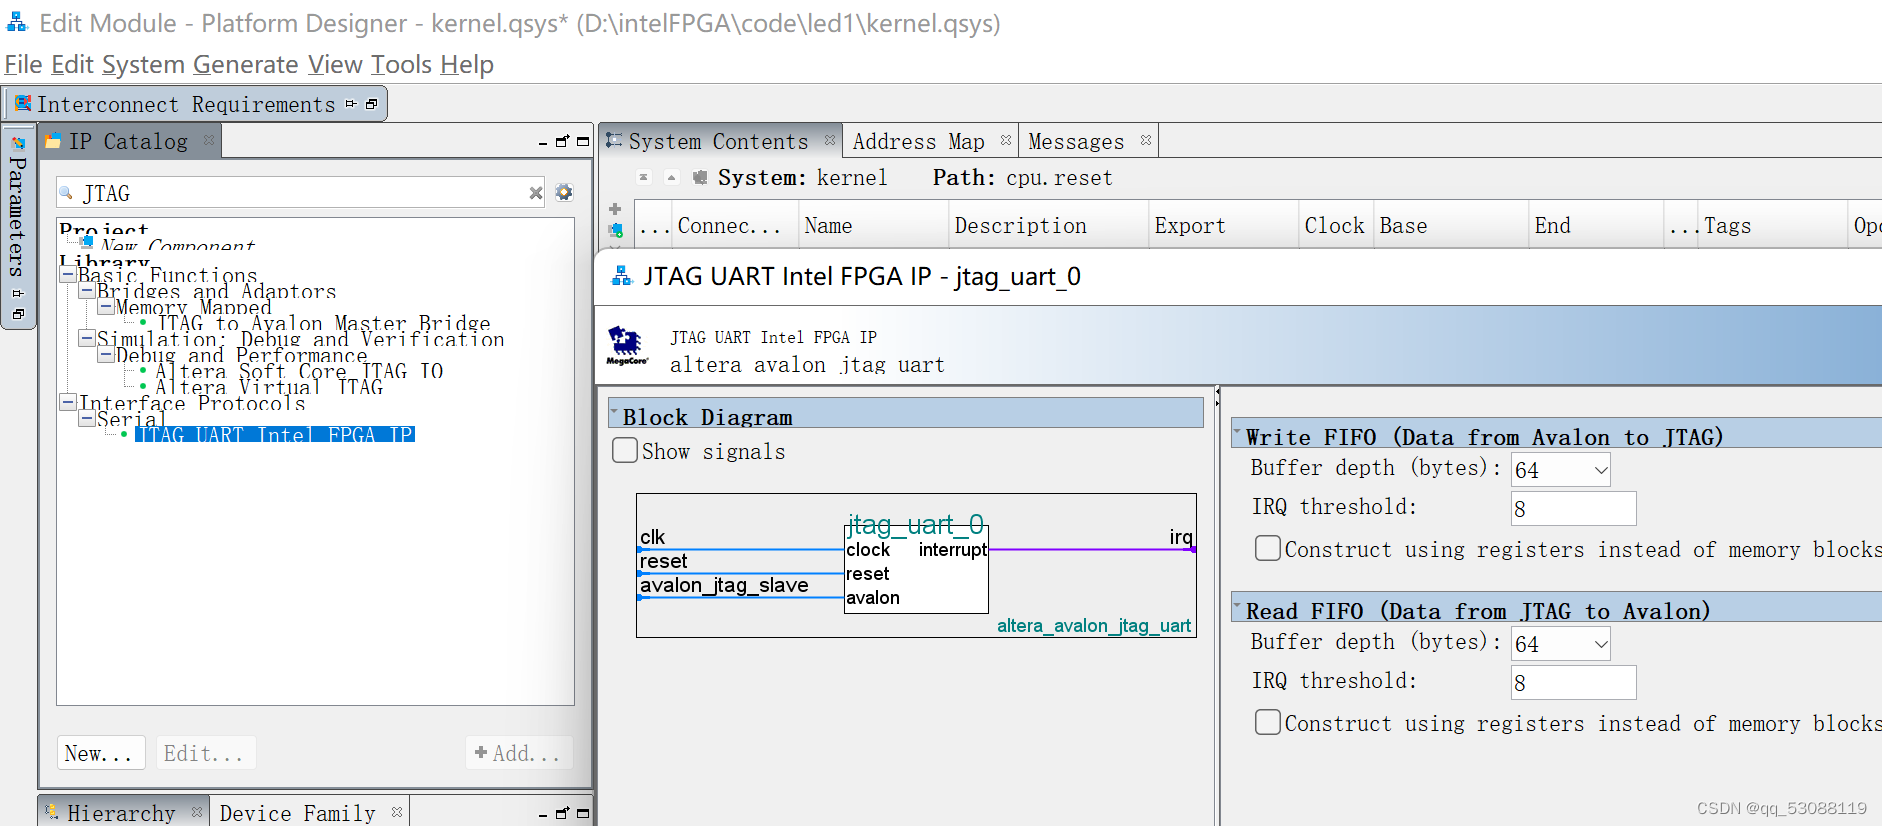Collapse the Serial tree node
The width and height of the screenshot is (1882, 826).
coord(87,418)
